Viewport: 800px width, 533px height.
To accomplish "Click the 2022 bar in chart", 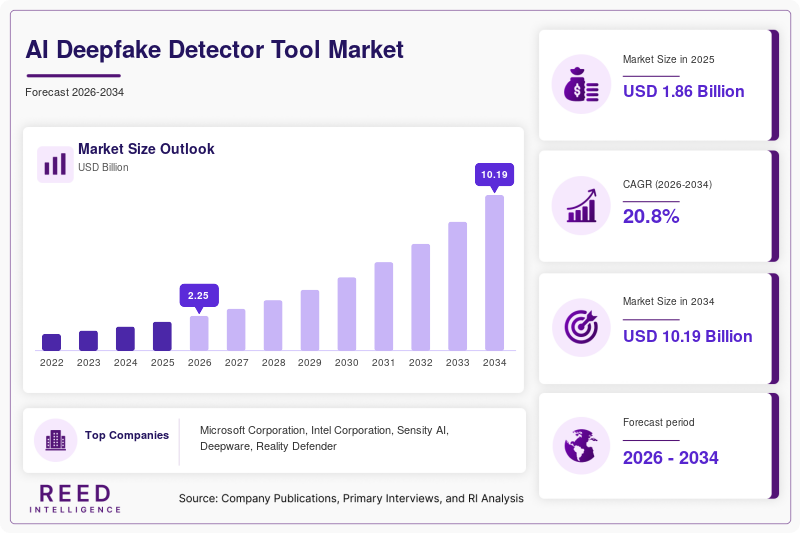I will click(x=52, y=342).
